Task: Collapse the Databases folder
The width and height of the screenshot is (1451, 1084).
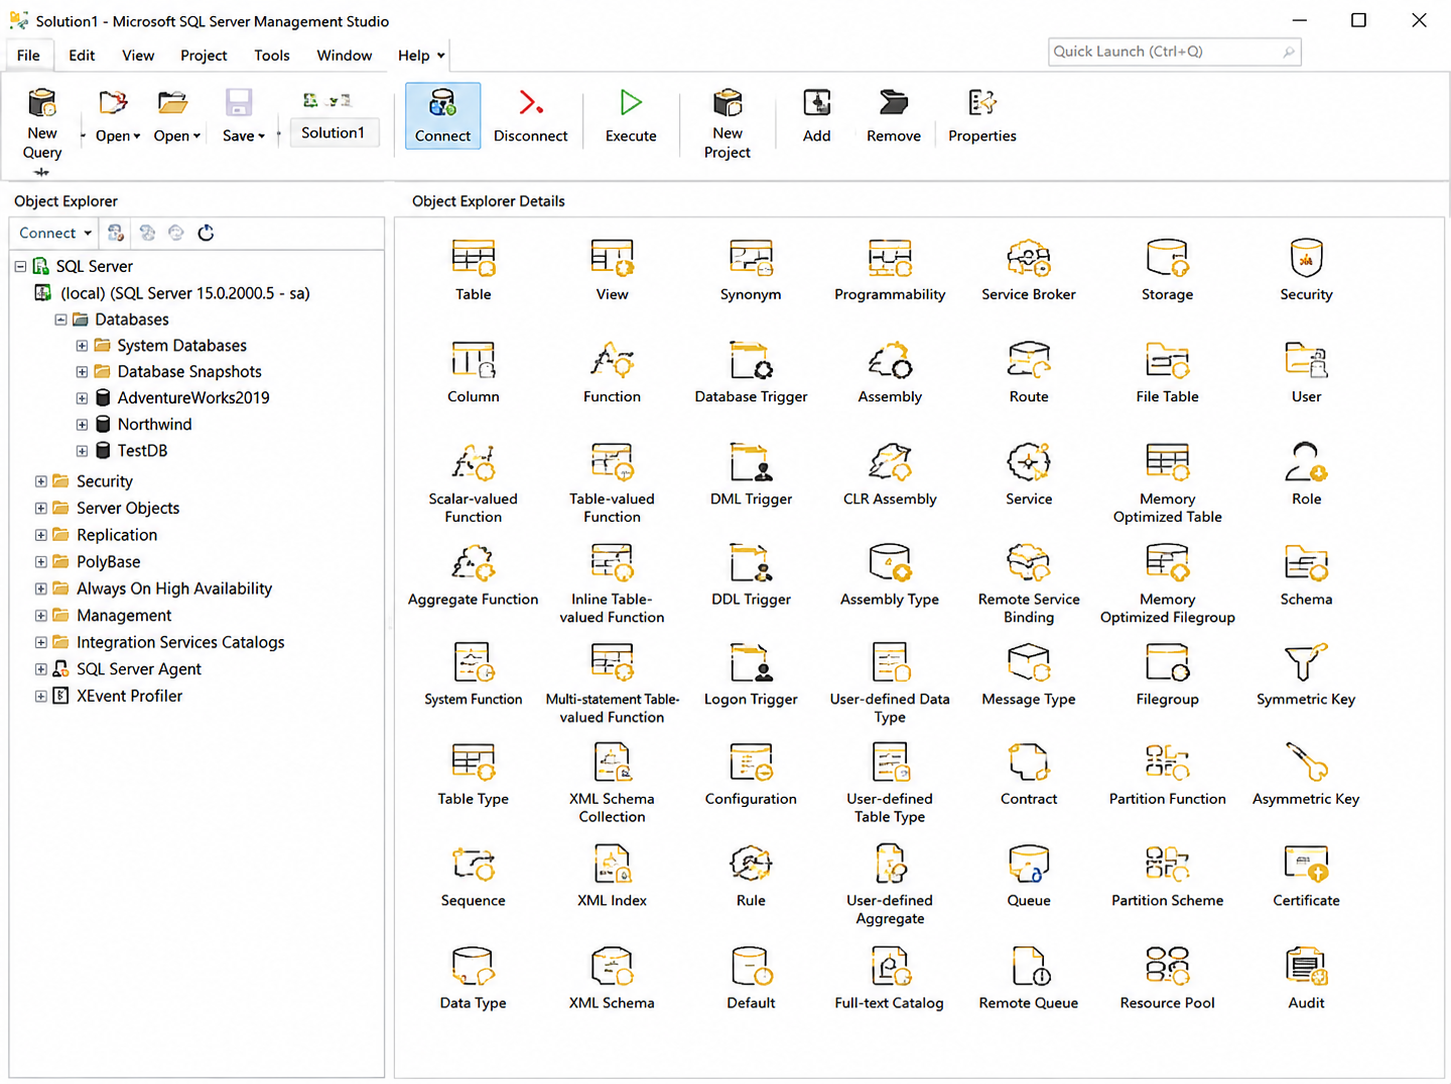Action: pos(61,320)
